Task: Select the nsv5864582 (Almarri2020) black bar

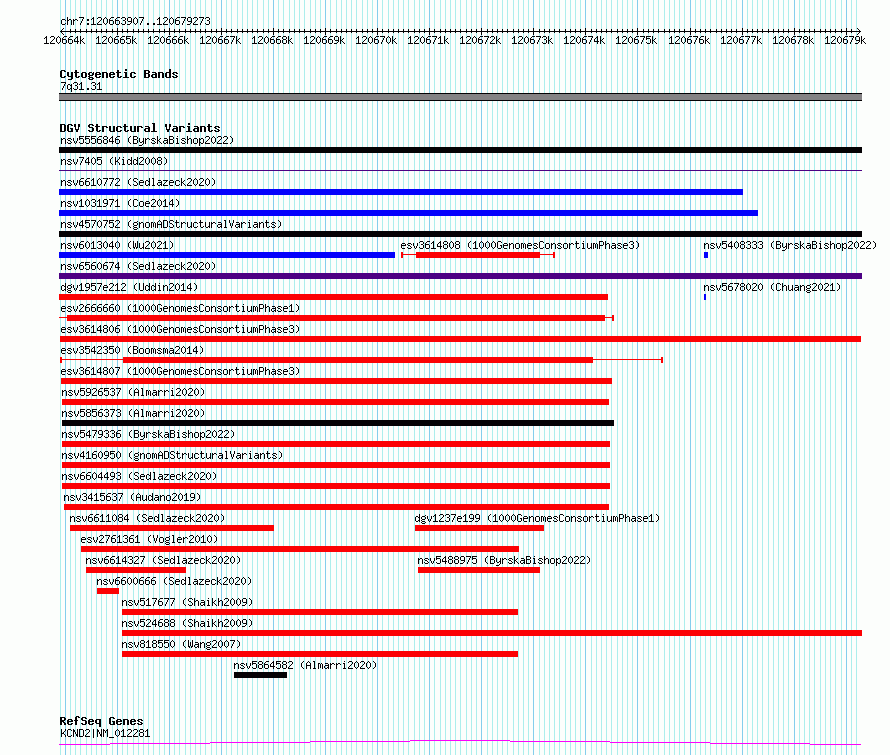Action: (x=261, y=676)
